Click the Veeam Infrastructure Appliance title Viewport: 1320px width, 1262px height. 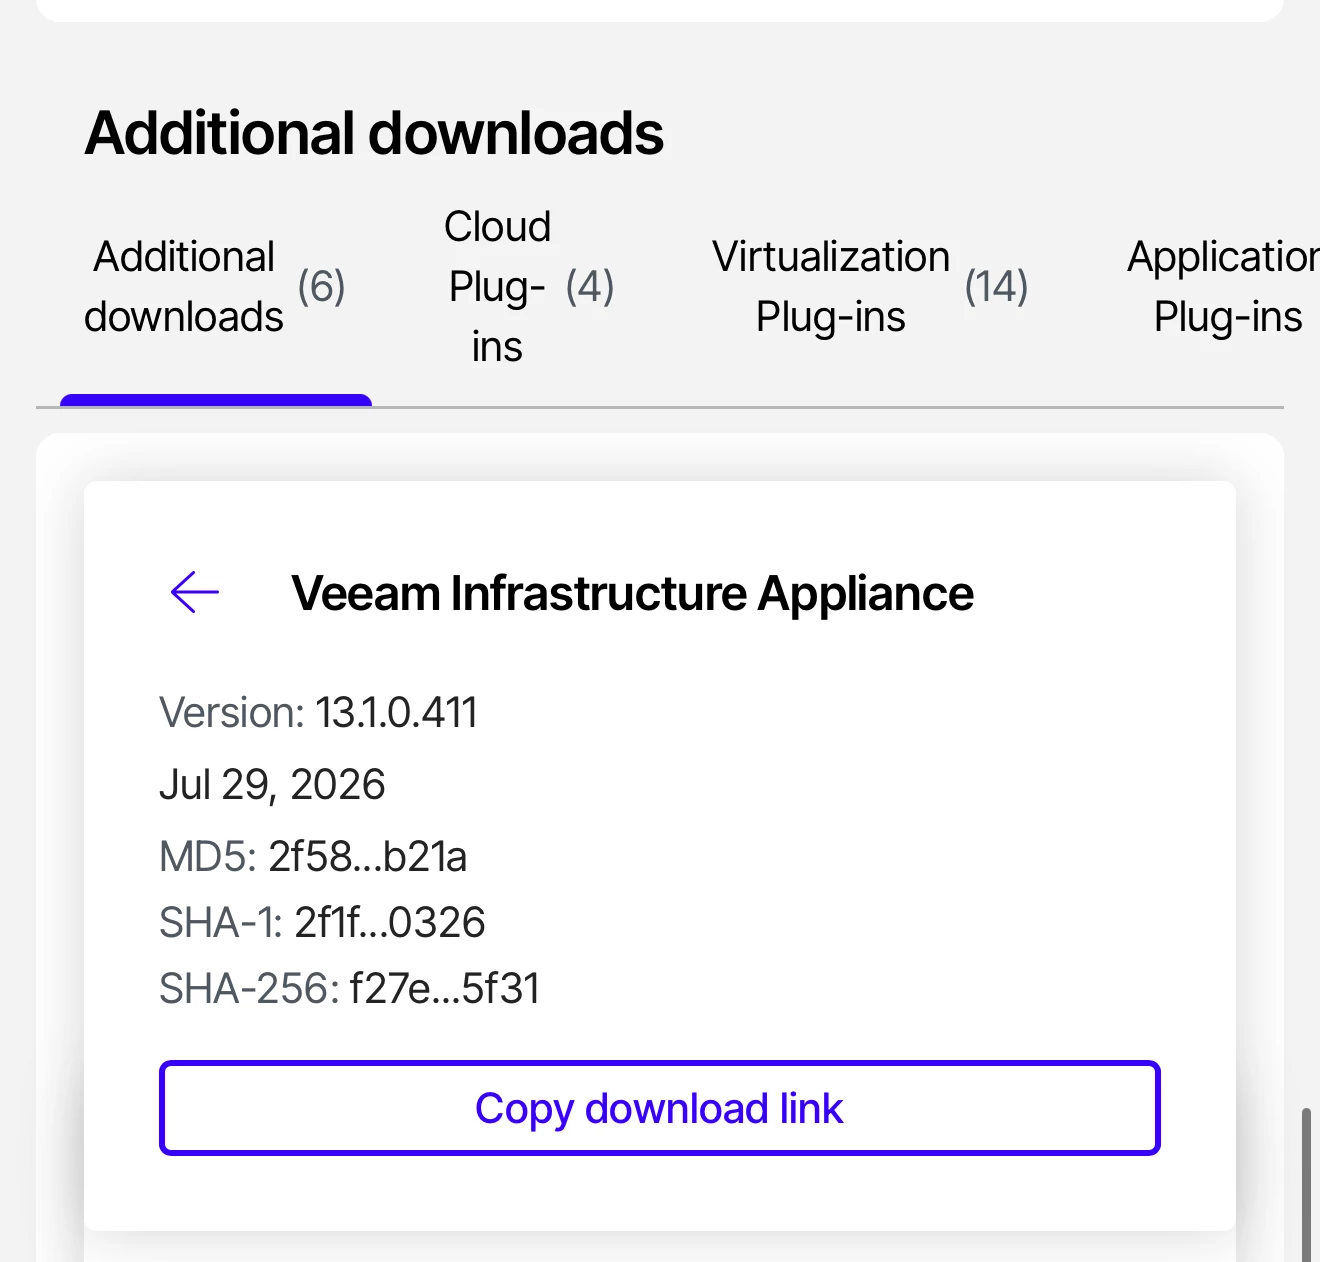pos(632,593)
